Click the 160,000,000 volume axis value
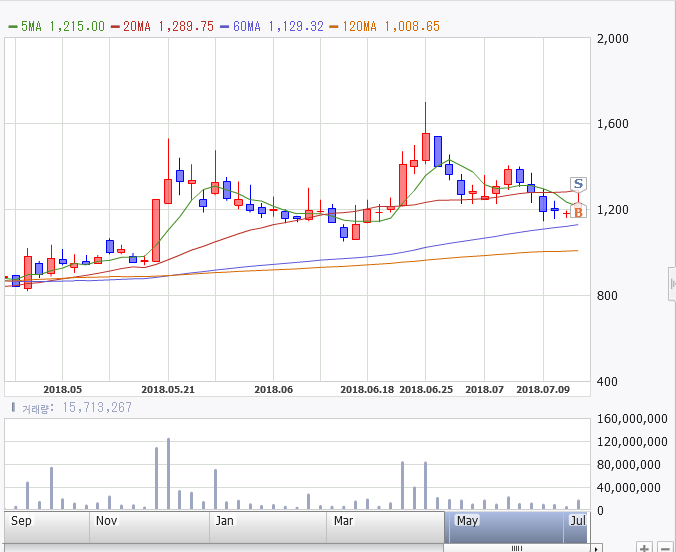Image resolution: width=676 pixels, height=552 pixels. (632, 419)
